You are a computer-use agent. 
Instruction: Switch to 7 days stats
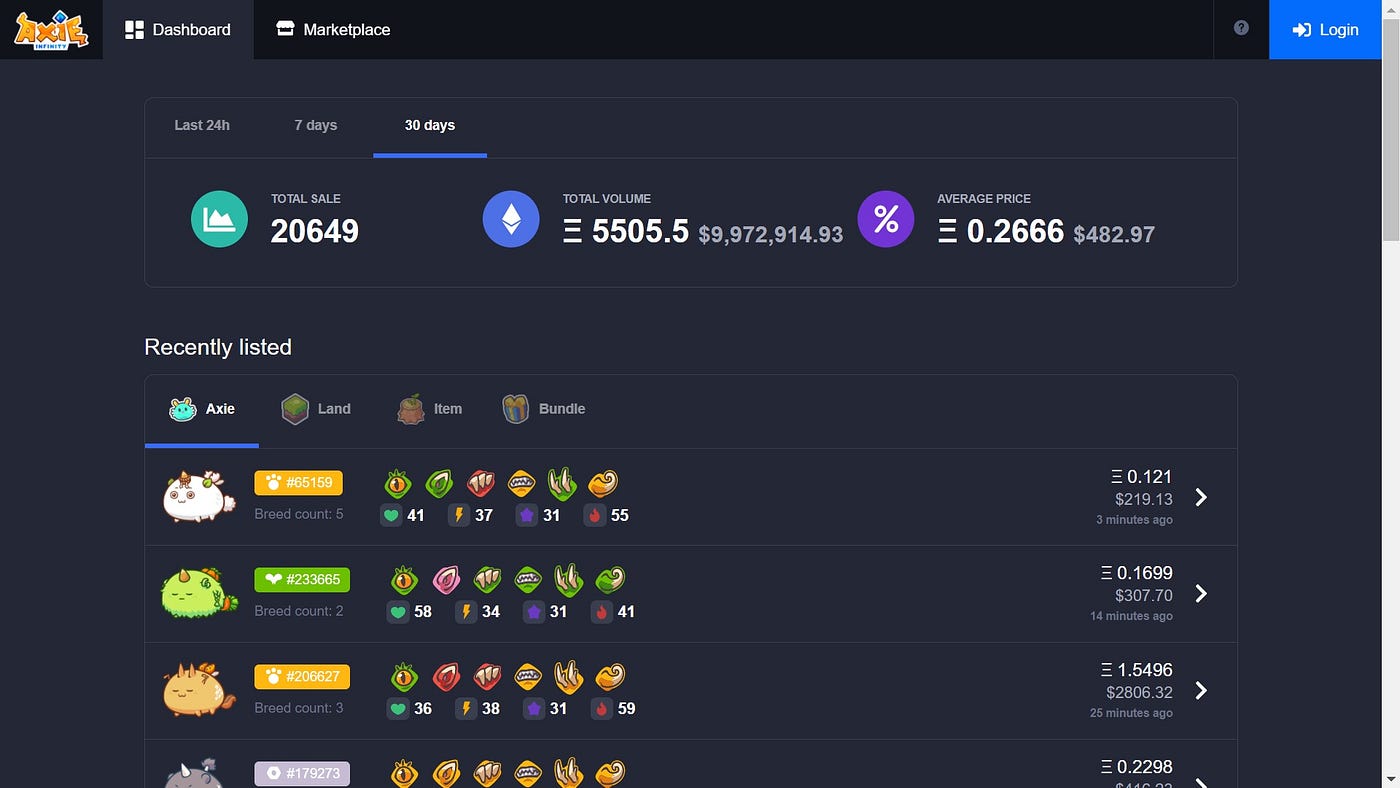[x=315, y=126]
